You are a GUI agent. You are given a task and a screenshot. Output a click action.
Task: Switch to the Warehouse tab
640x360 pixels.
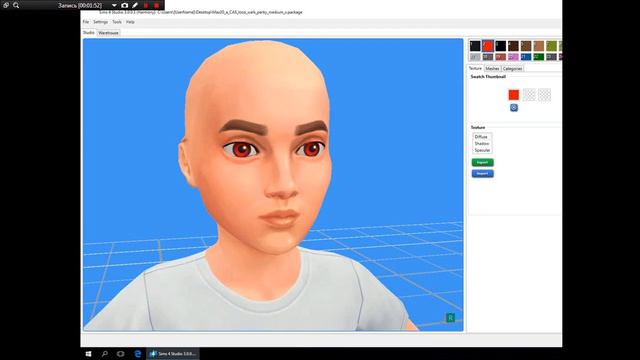(x=108, y=33)
